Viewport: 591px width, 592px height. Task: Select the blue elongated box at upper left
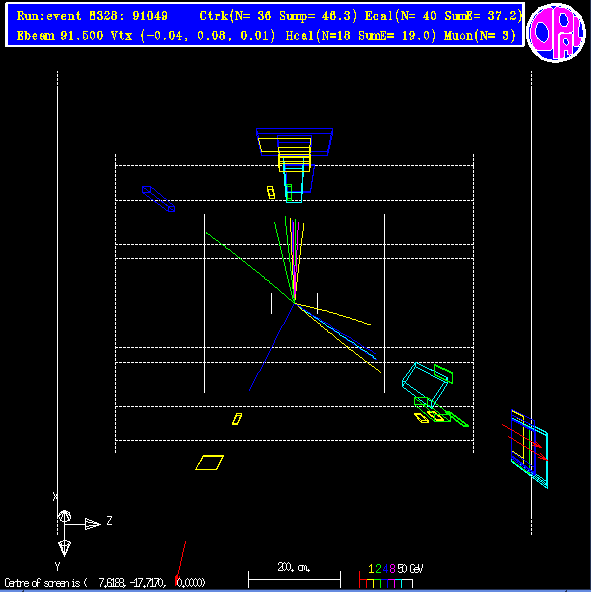click(158, 199)
